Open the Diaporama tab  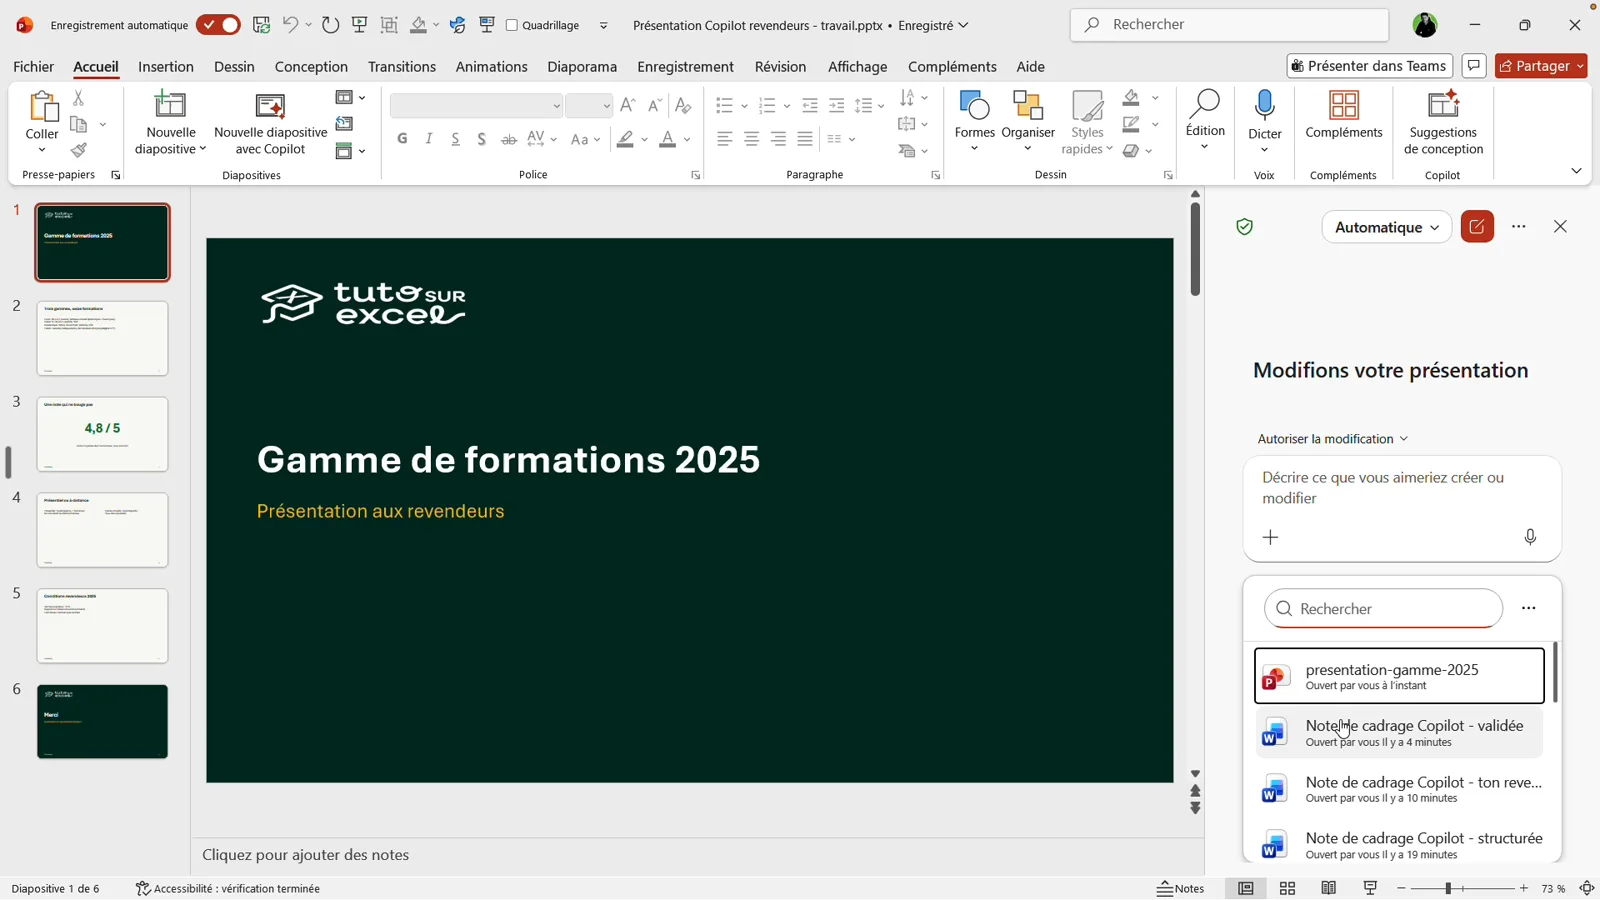tap(582, 67)
